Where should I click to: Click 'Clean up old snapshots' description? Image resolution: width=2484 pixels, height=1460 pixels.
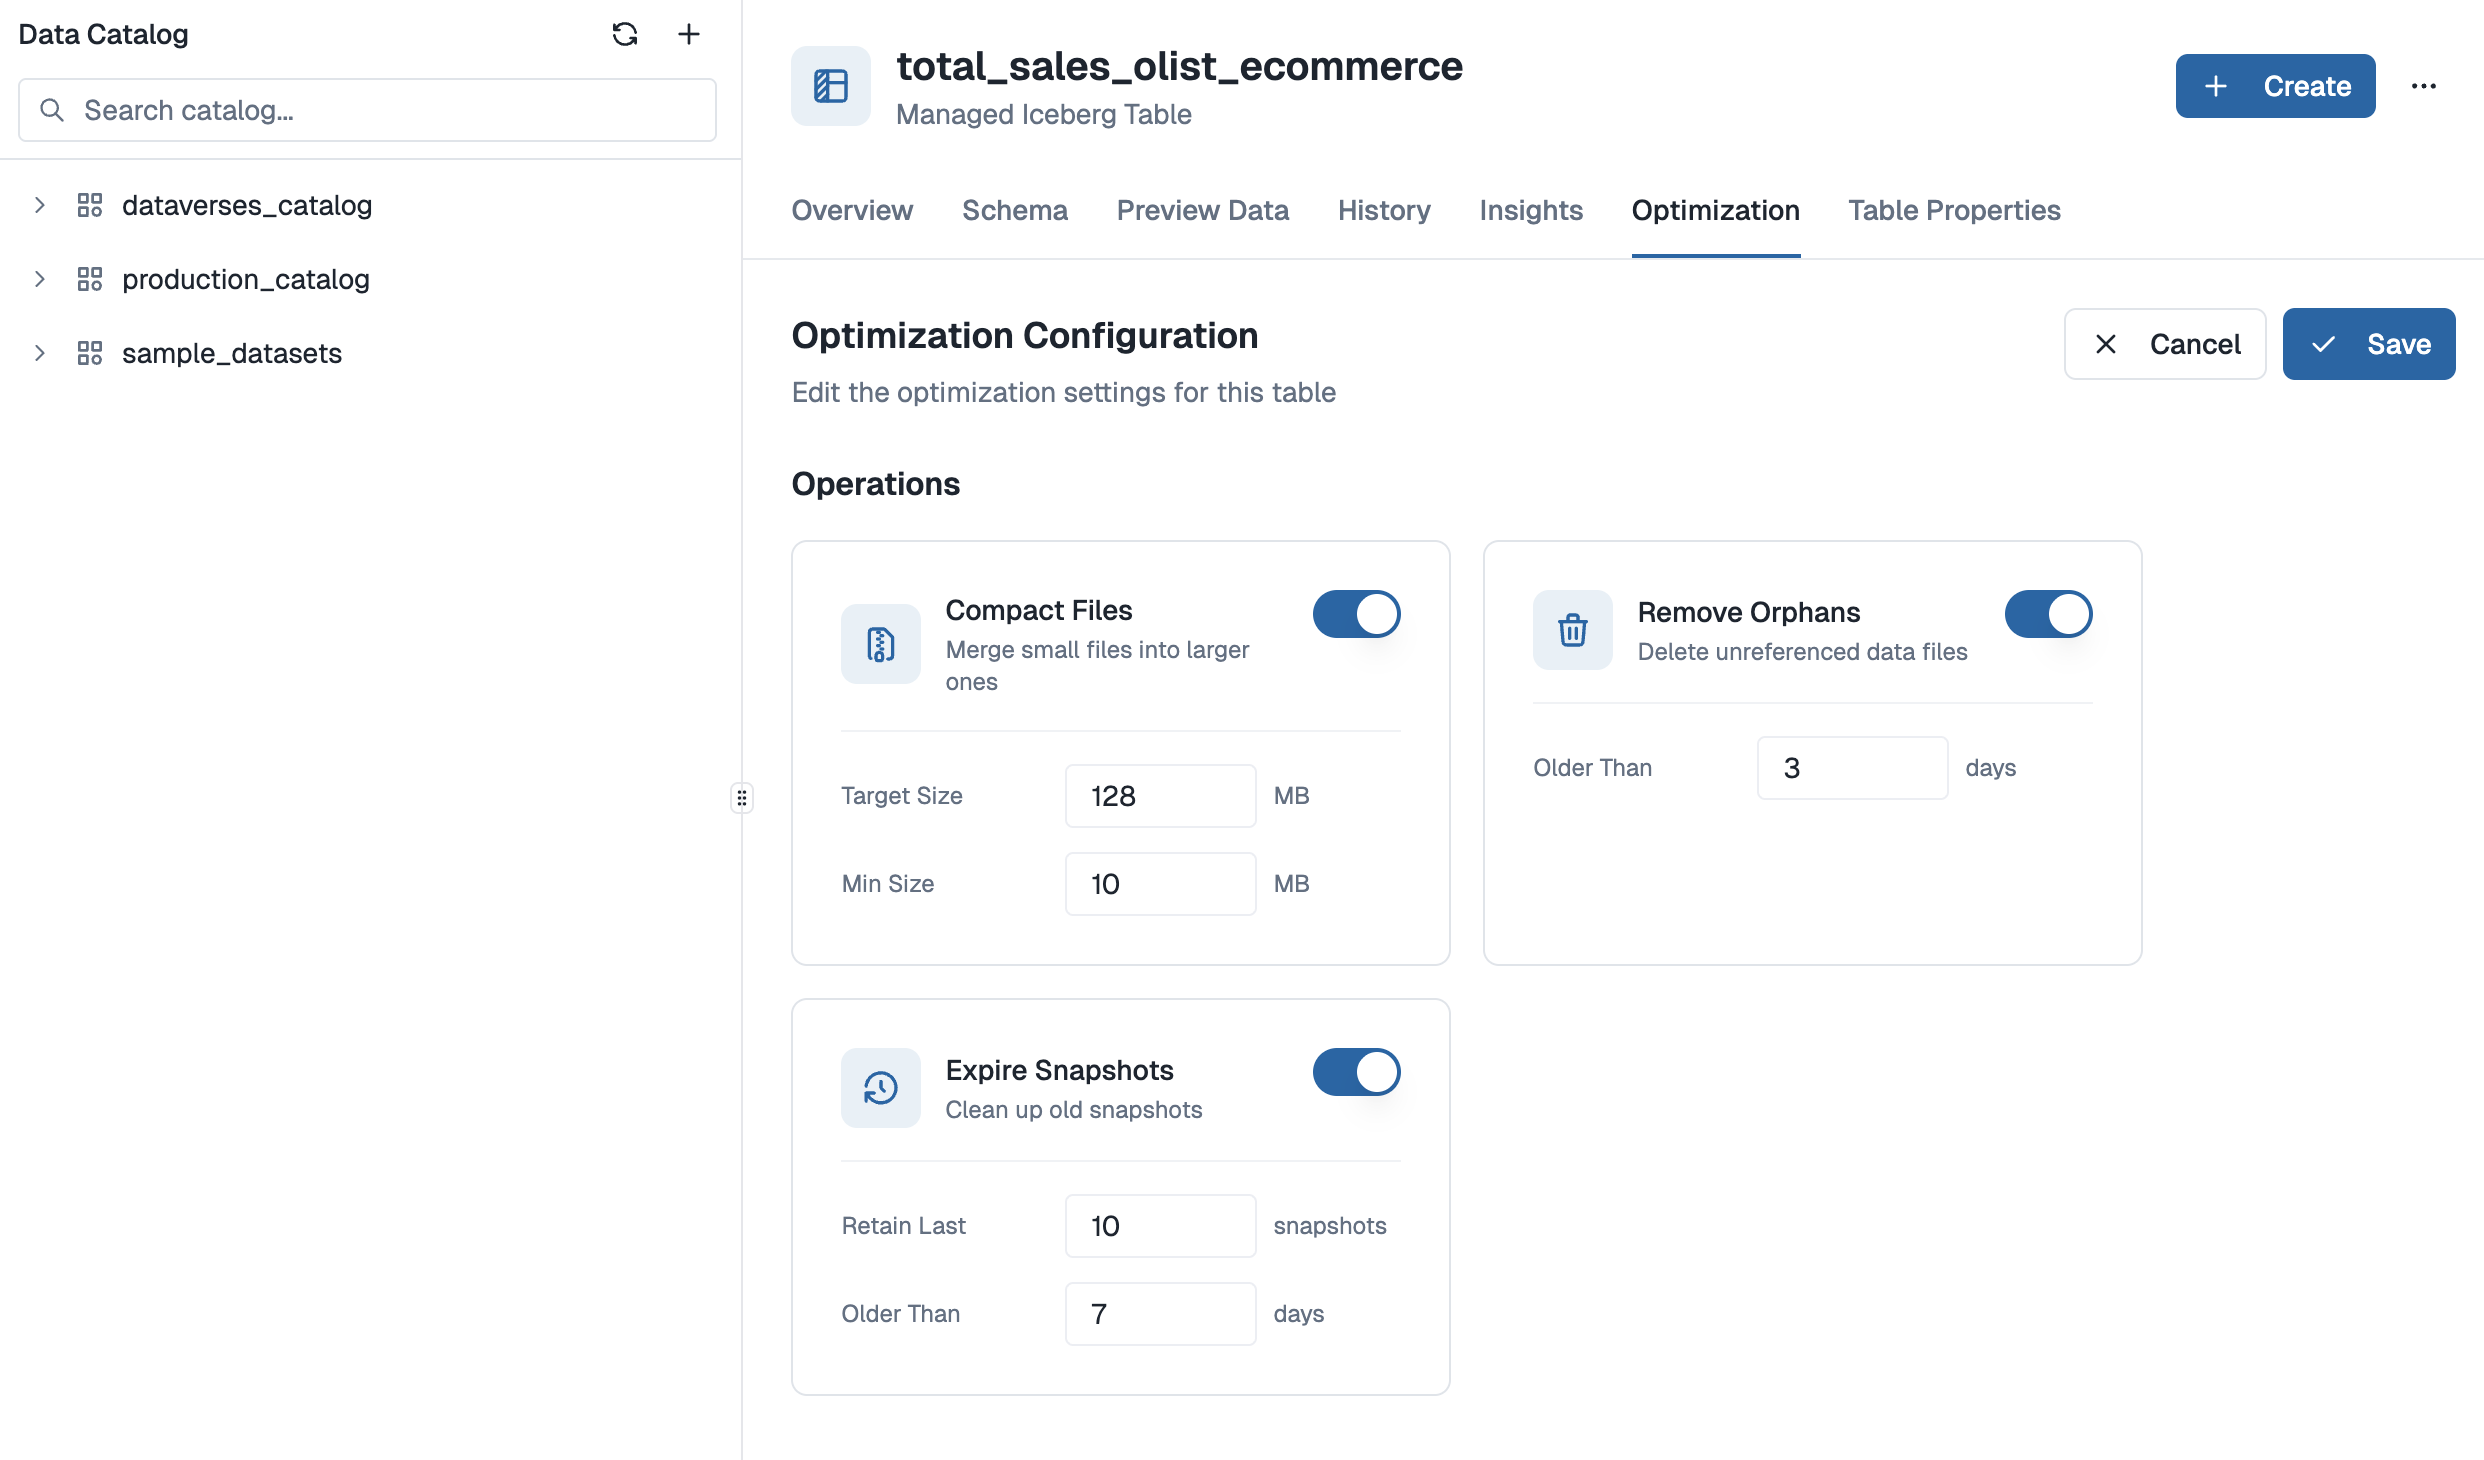coord(1074,1110)
